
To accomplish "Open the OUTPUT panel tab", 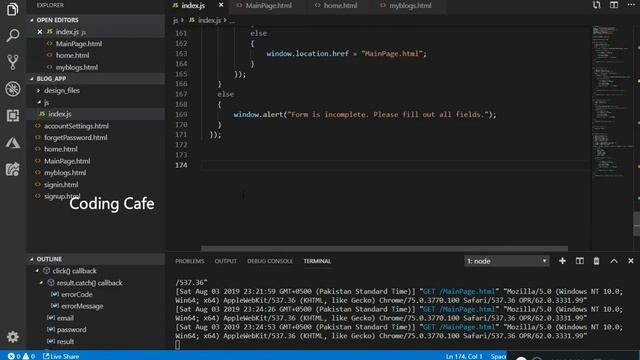I will click(x=225, y=261).
